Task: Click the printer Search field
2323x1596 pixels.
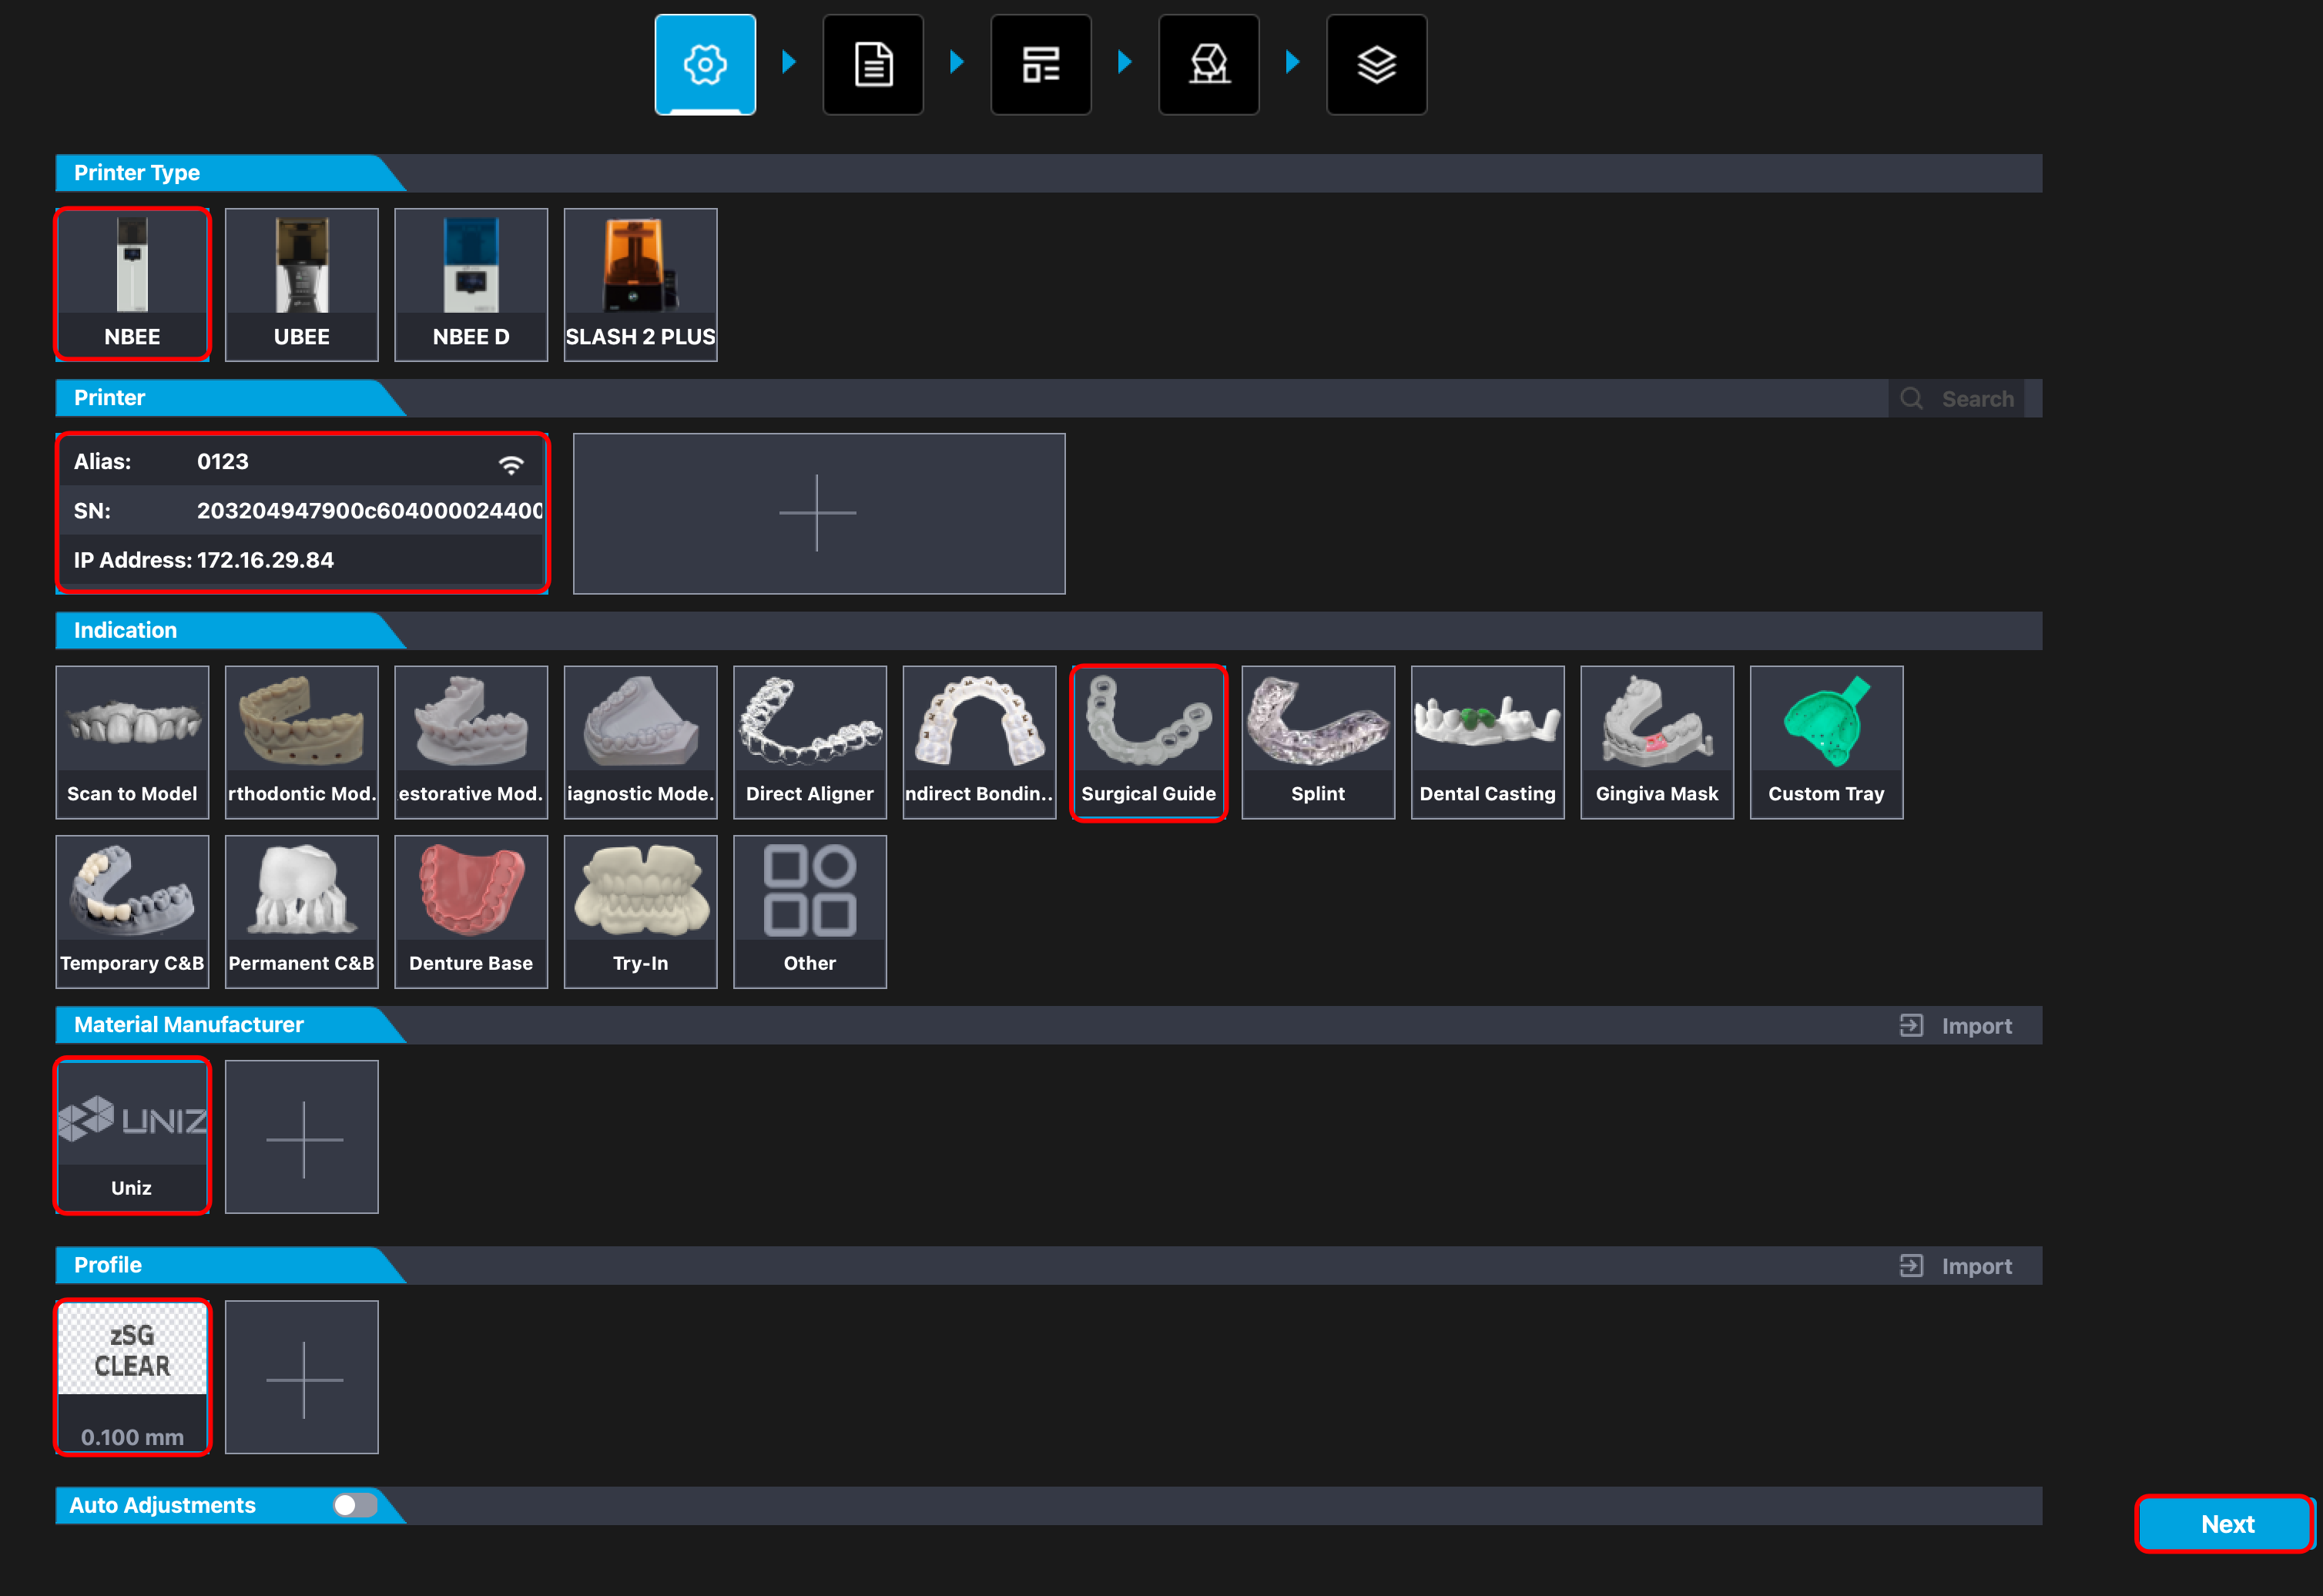Action: tap(1957, 398)
